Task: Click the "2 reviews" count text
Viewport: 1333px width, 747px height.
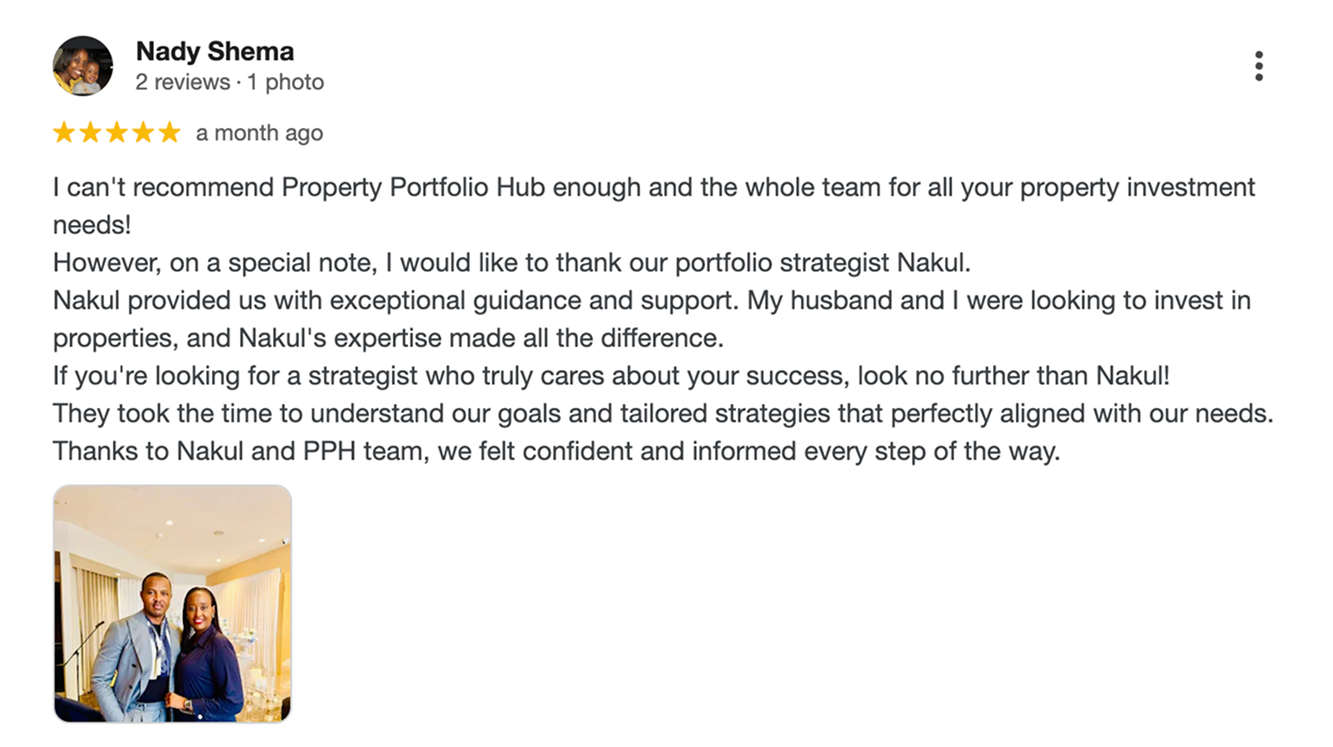Action: (x=181, y=82)
